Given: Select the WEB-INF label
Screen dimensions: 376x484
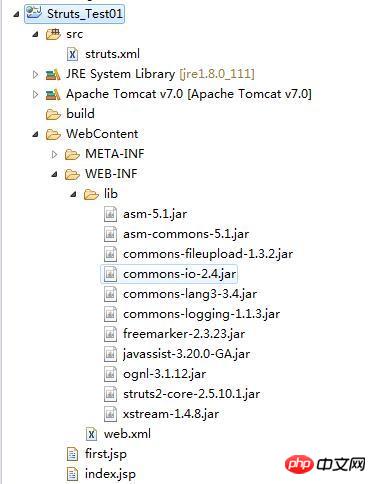Looking at the screenshot, I should pyautogui.click(x=111, y=174).
